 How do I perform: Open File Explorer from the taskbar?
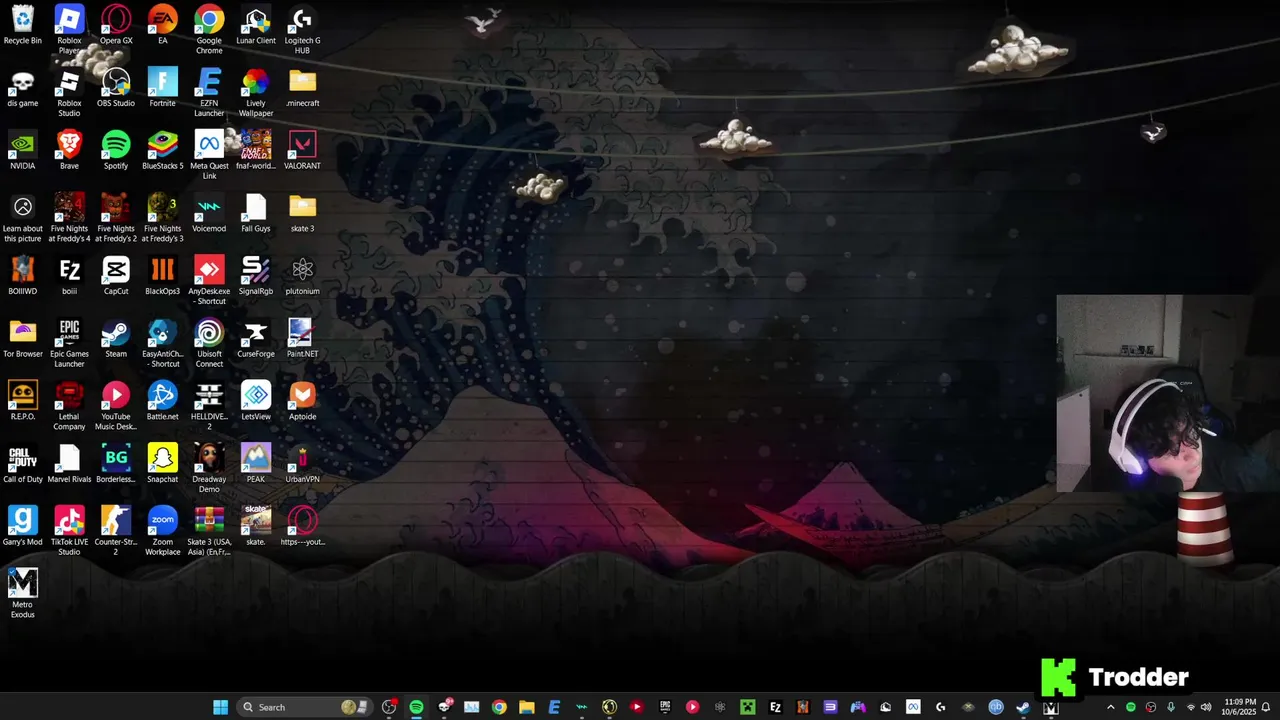click(x=526, y=707)
